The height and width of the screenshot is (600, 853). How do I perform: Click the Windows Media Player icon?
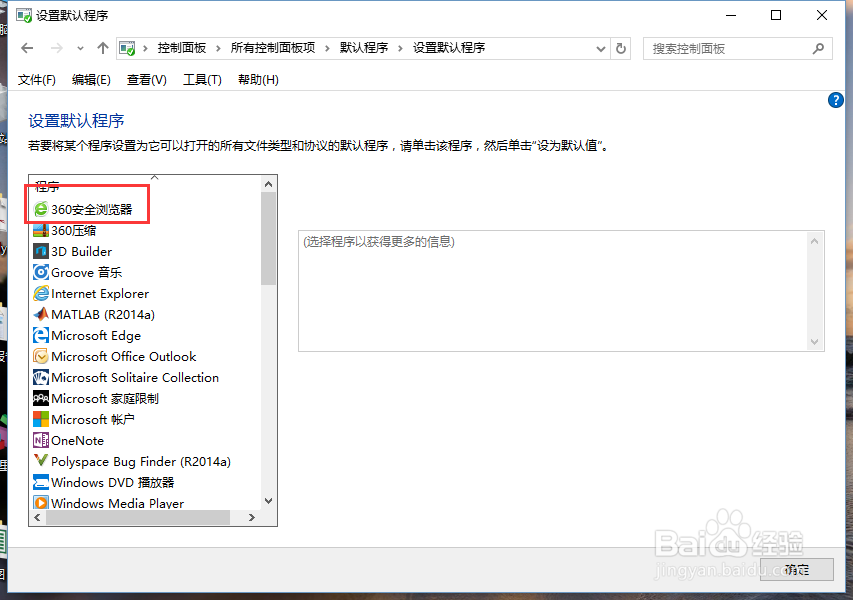click(x=41, y=503)
